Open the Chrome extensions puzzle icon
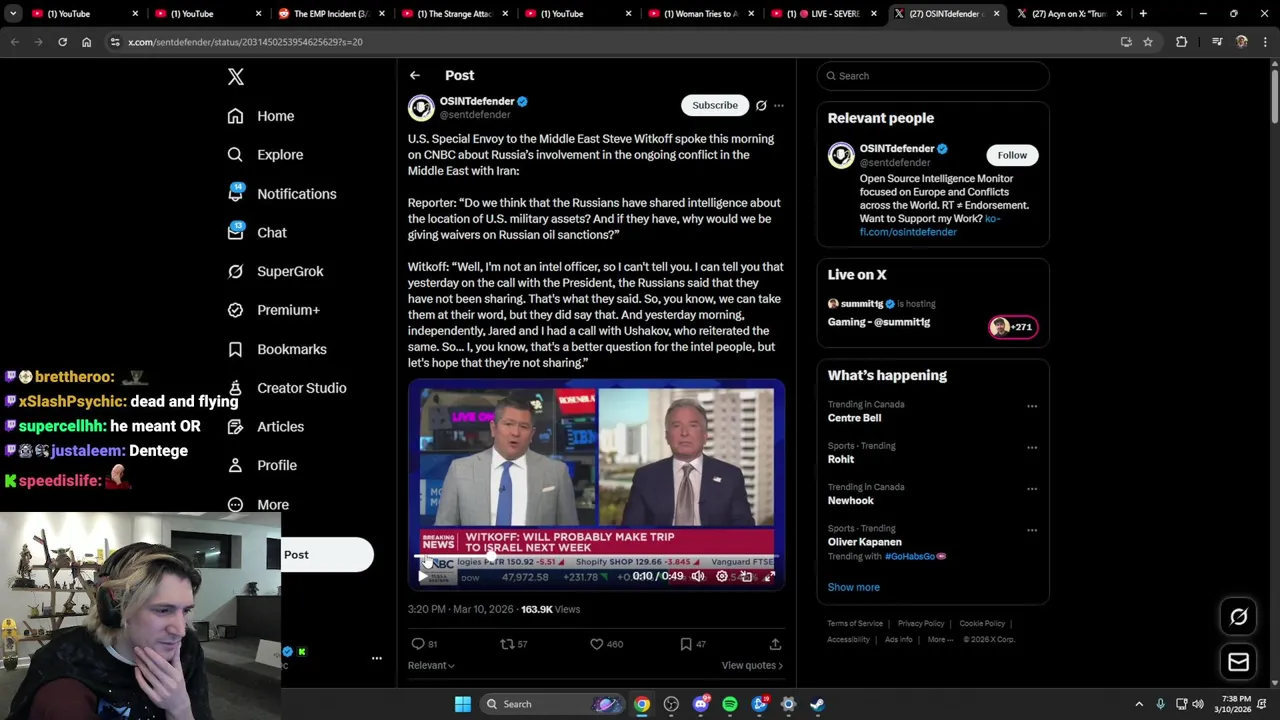 point(1181,42)
